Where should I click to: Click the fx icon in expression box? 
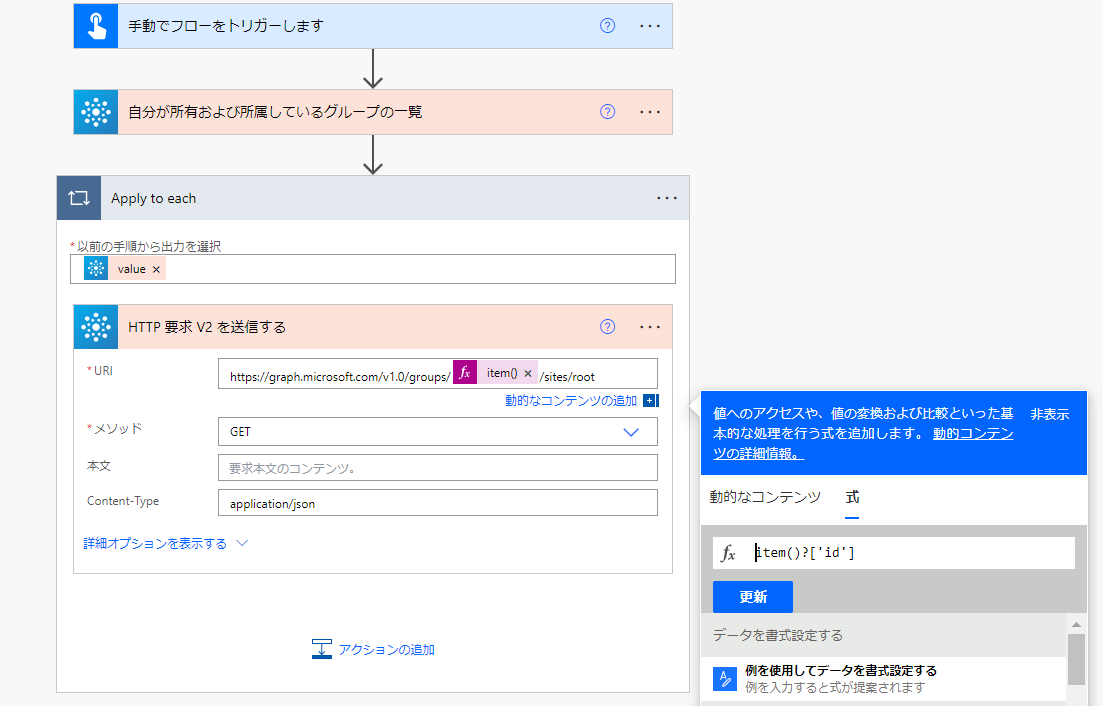pyautogui.click(x=729, y=553)
